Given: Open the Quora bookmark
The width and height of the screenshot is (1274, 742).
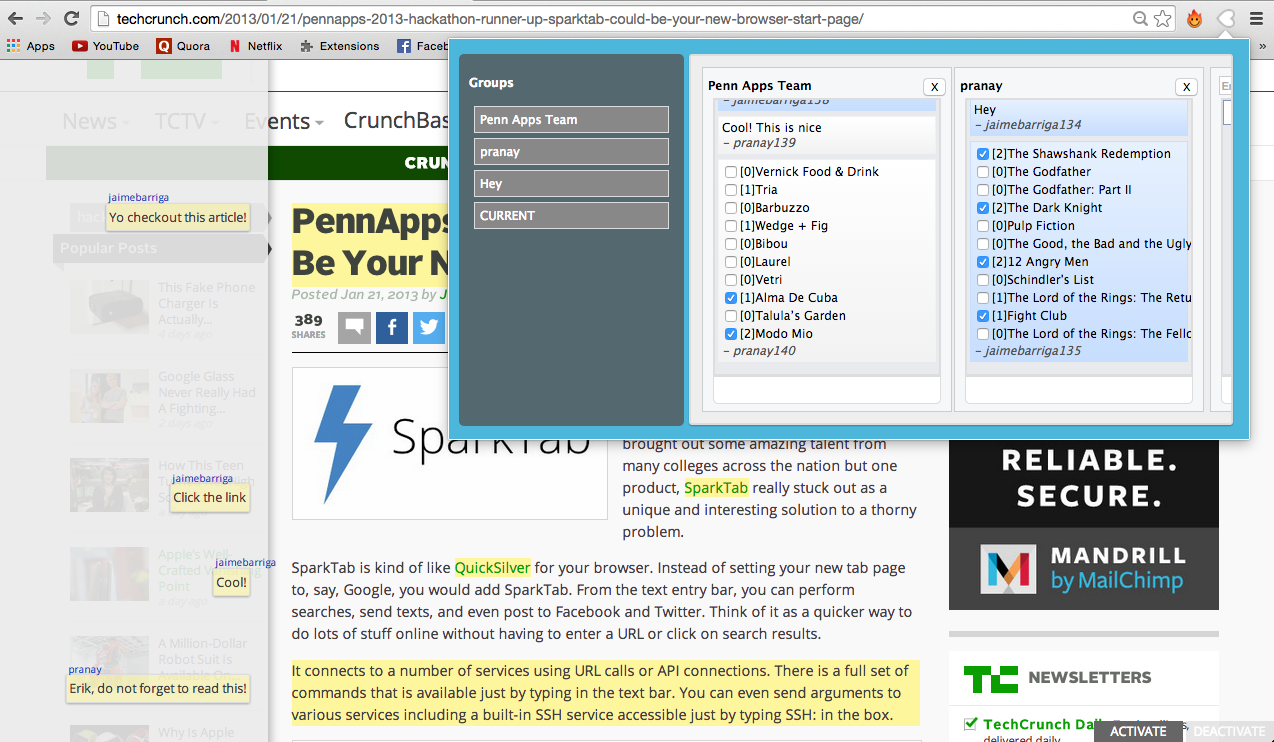Looking at the screenshot, I should 183,46.
